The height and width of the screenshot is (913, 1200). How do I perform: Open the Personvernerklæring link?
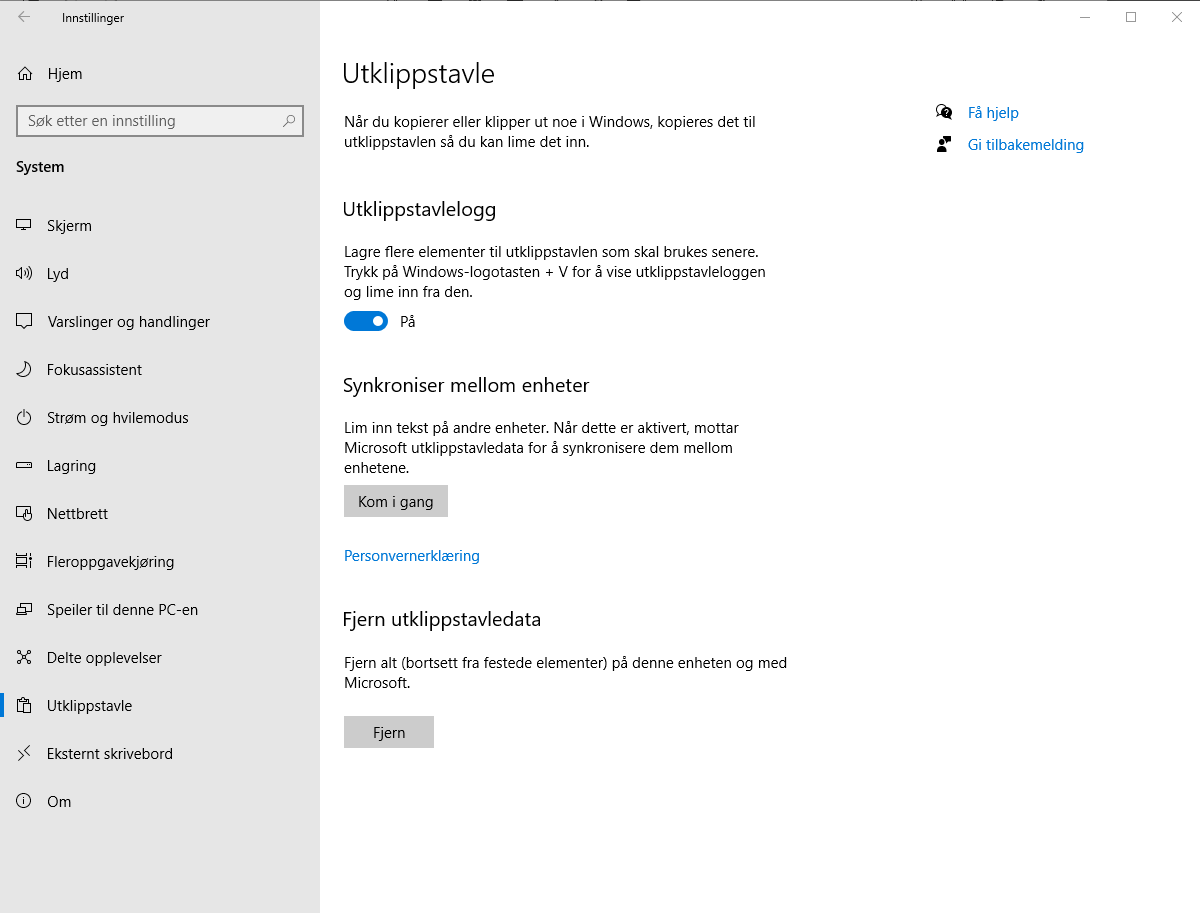tap(411, 555)
